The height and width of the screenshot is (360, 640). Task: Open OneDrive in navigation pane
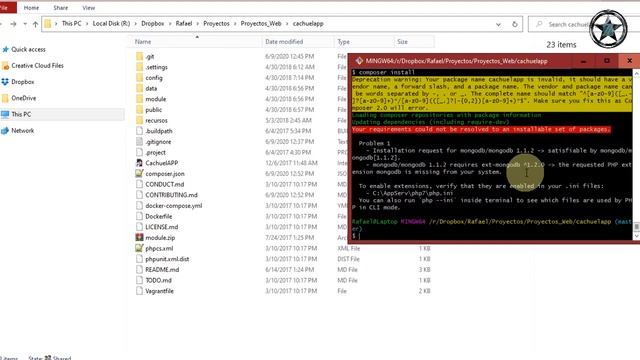24,98
